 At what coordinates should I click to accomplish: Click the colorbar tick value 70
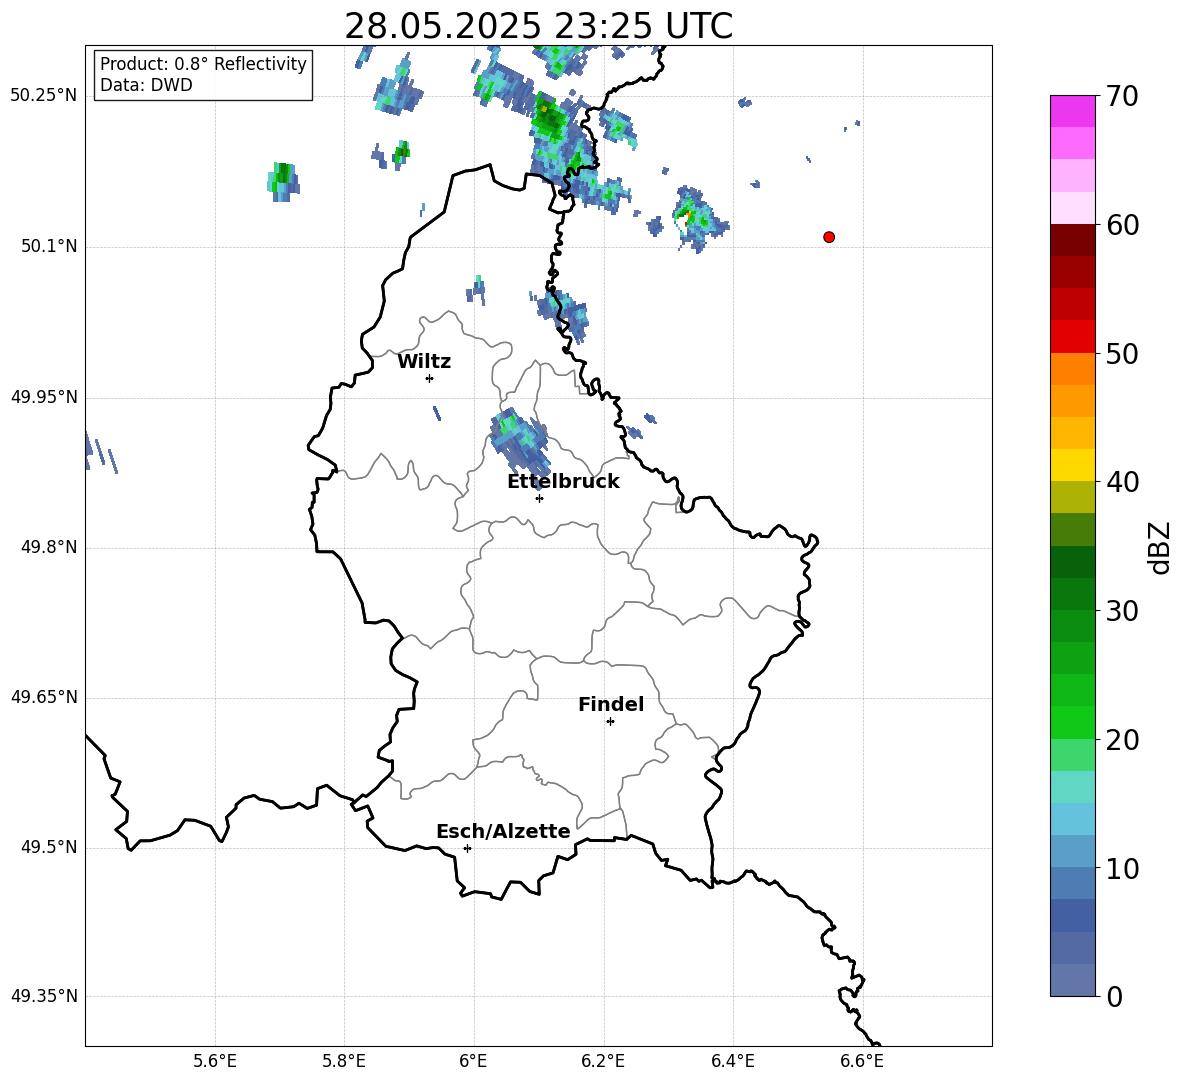[1122, 97]
